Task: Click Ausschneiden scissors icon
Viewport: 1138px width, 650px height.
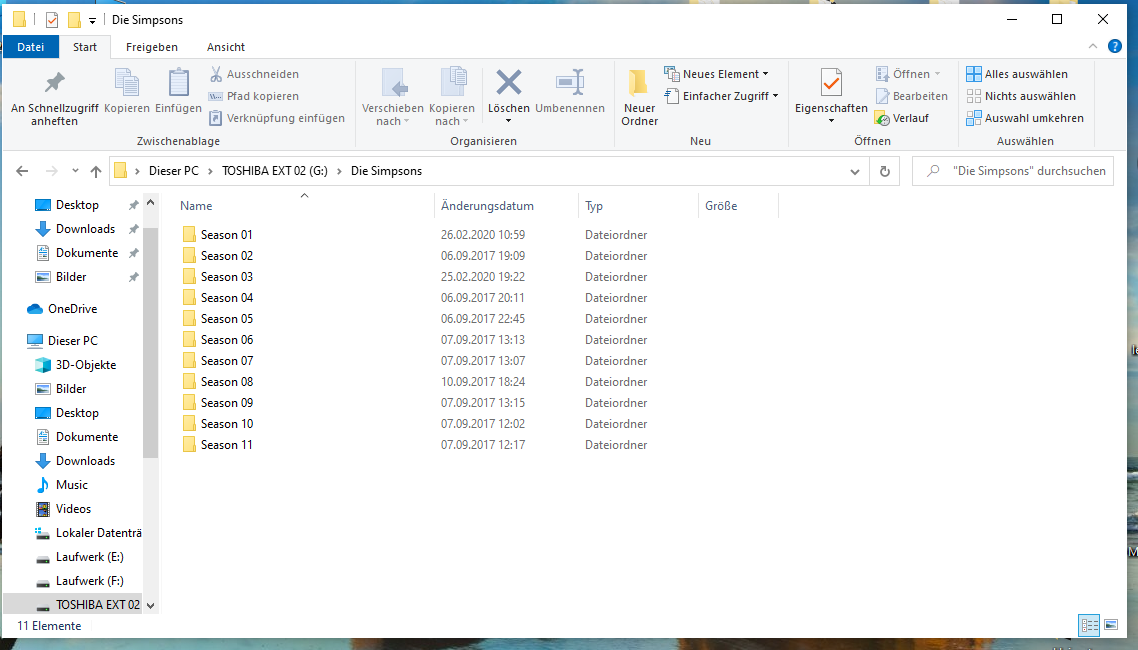Action: [x=216, y=74]
